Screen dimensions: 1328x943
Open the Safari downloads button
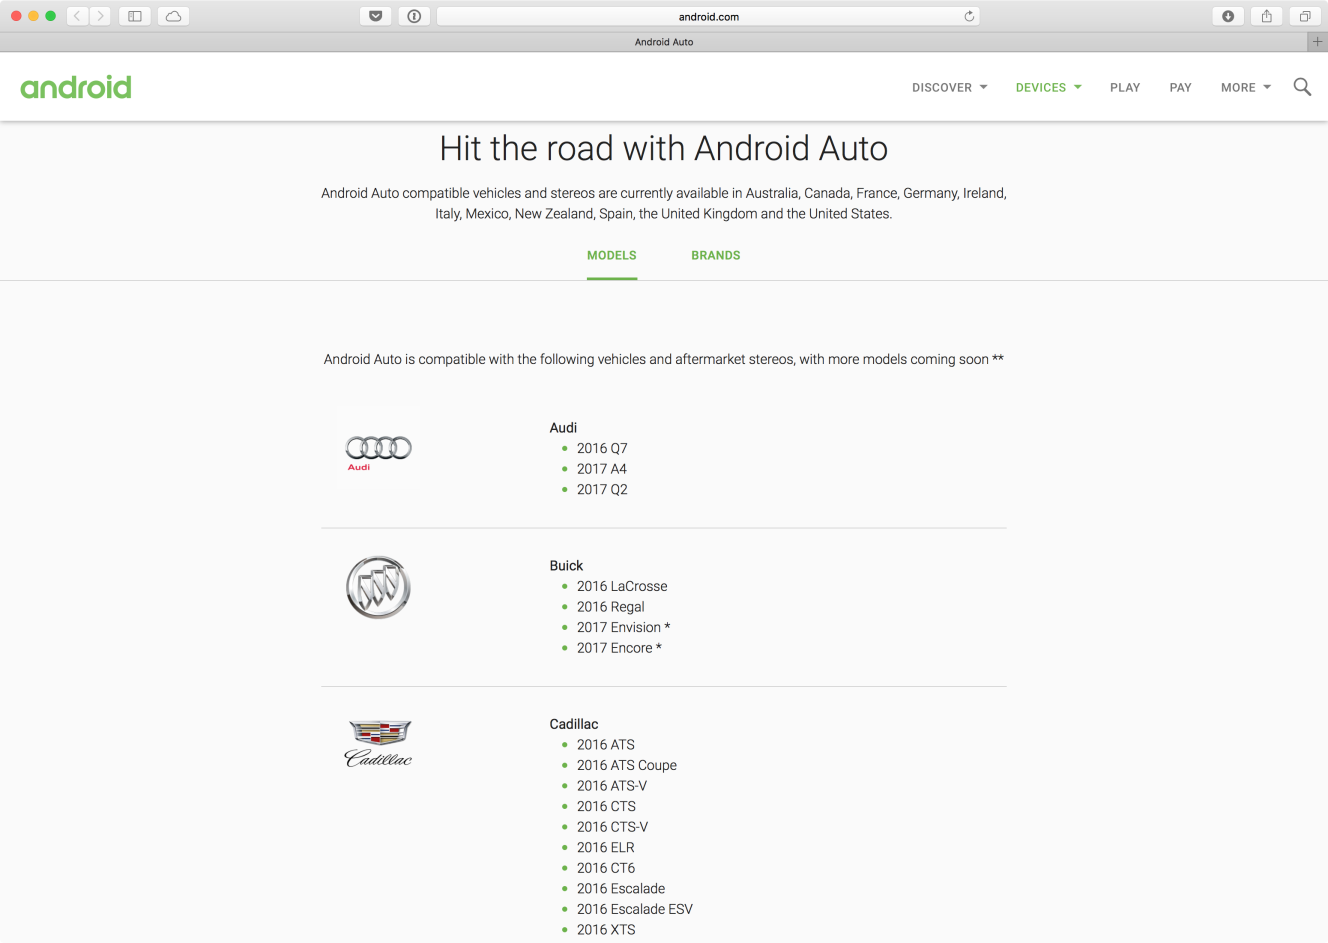[1228, 16]
